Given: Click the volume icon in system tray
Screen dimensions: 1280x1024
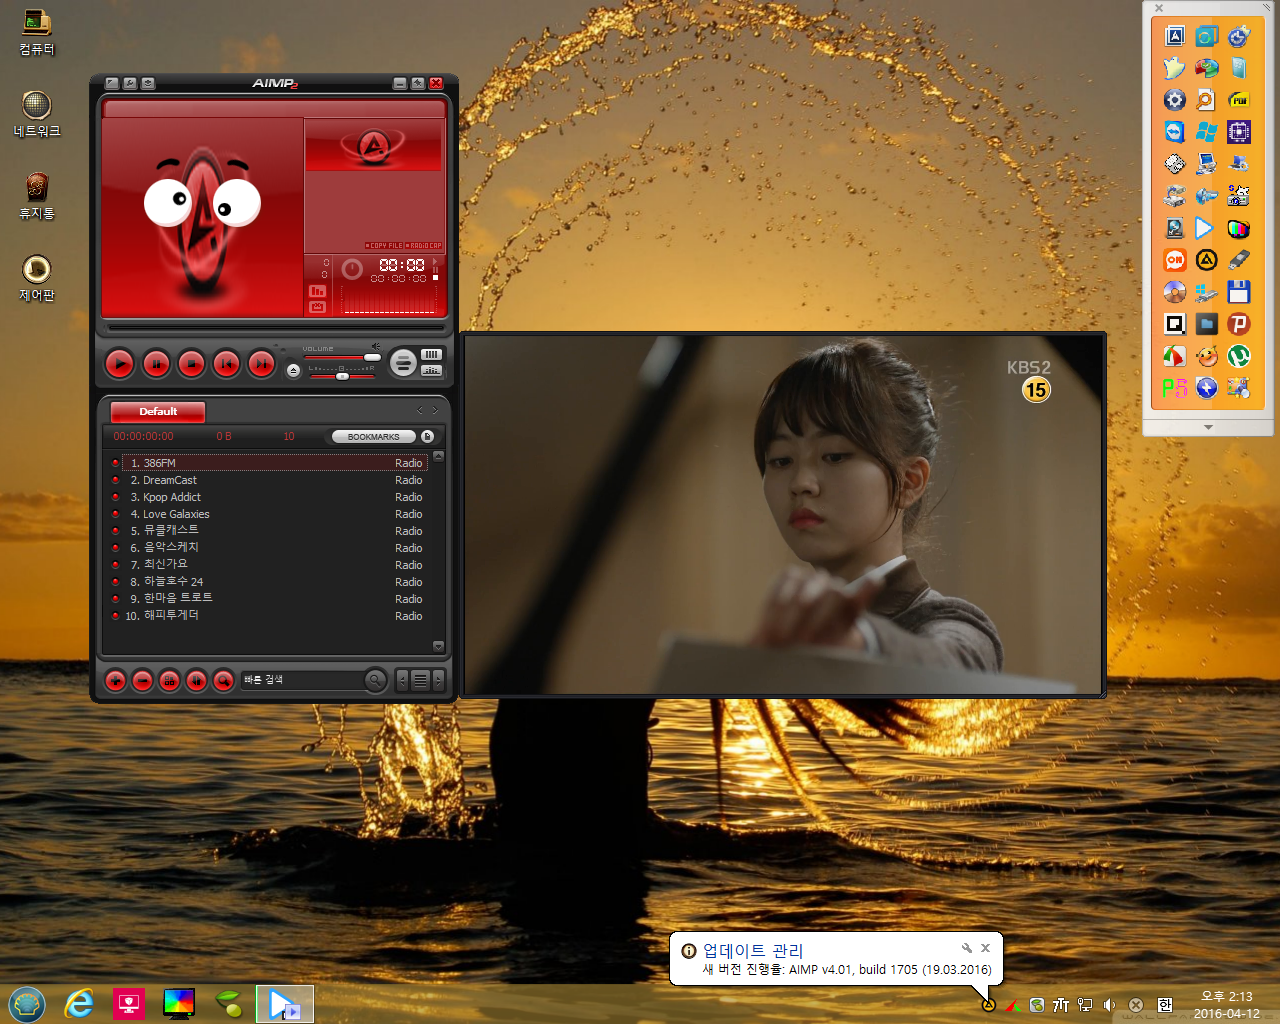Looking at the screenshot, I should (1109, 1005).
